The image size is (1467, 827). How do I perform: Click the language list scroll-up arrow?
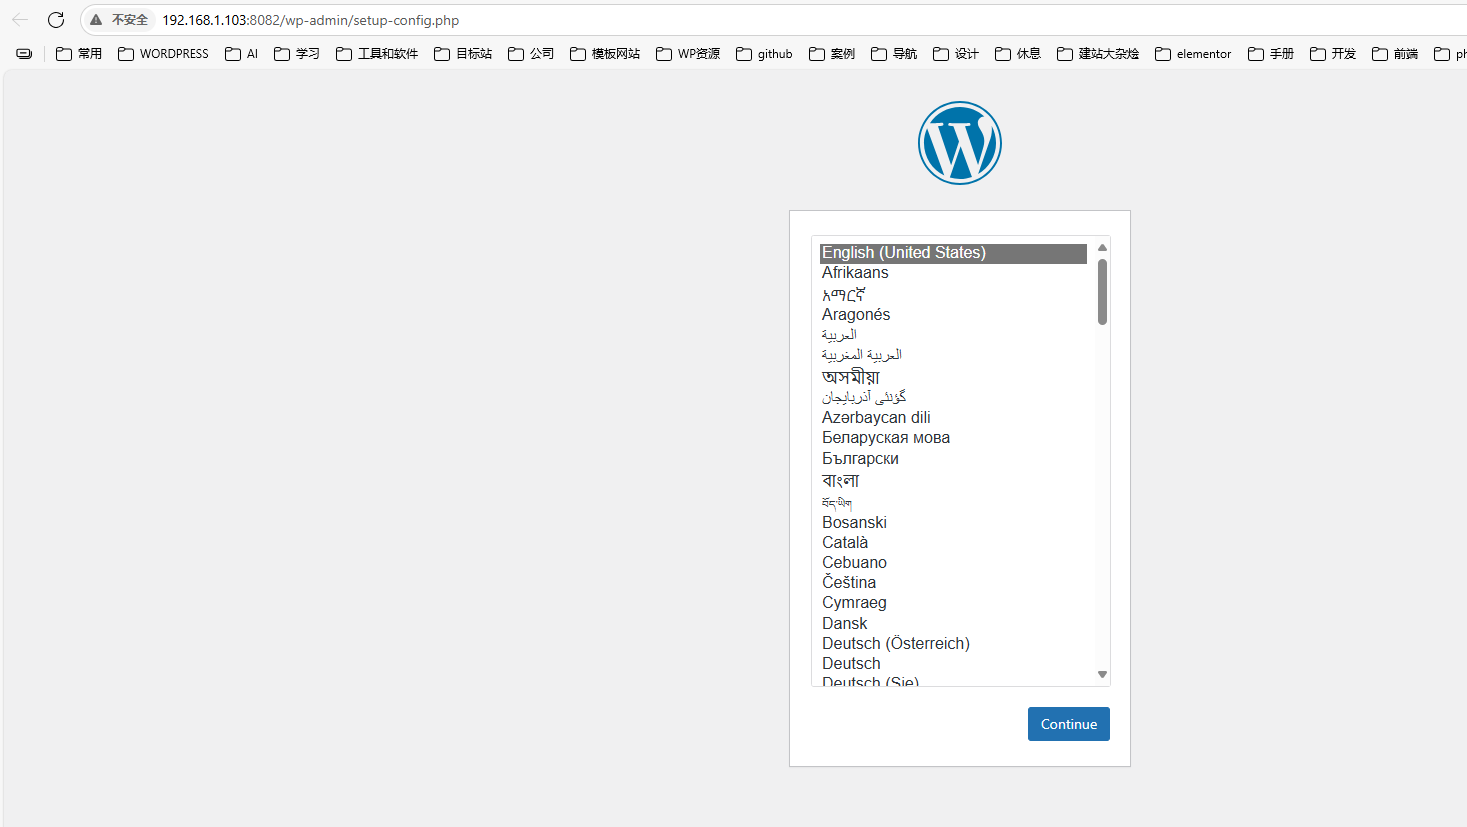(1102, 247)
